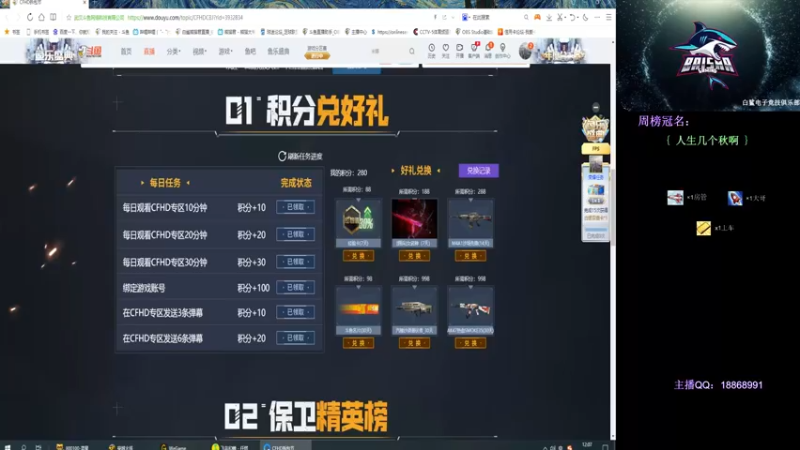This screenshot has height=450, width=800.
Task: Reload the page with the browser refresh icon
Action: click(30, 17)
